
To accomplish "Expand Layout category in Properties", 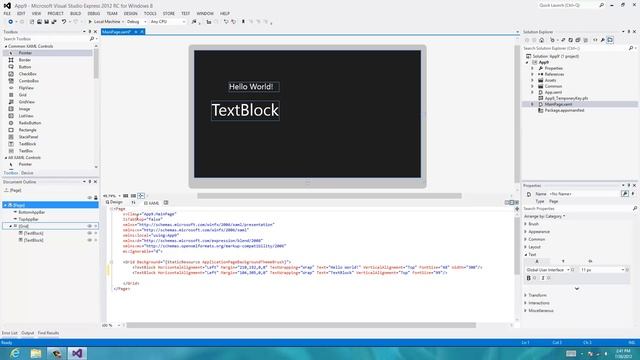I will 526,247.
